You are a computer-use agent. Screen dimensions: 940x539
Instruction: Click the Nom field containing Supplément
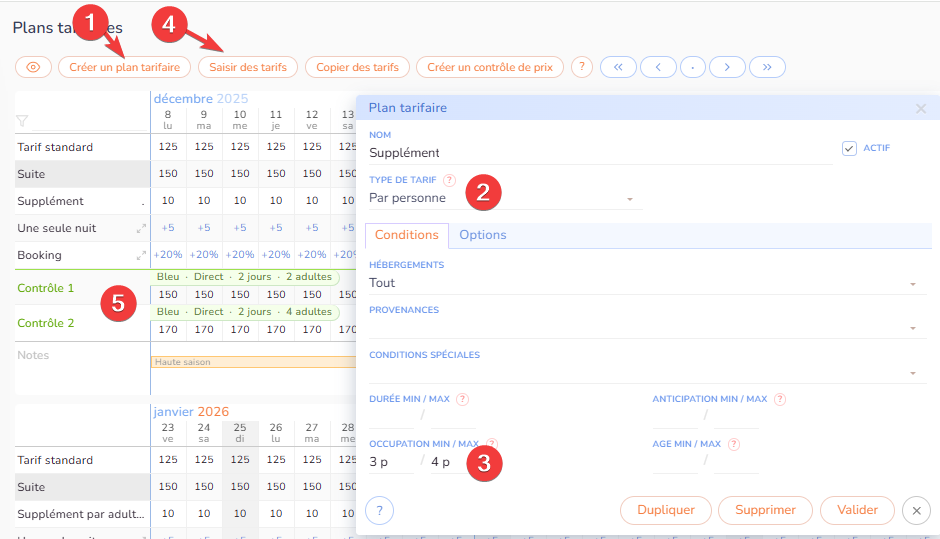coord(598,153)
